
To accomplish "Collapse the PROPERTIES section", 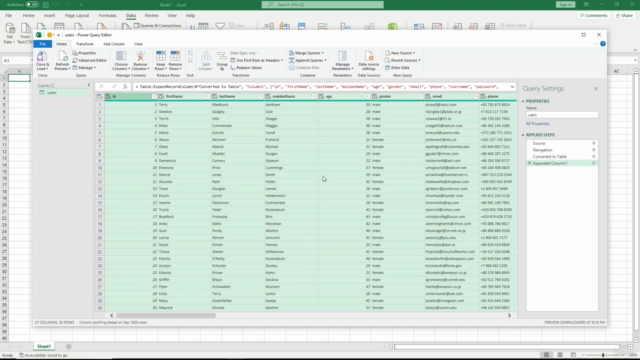I will [523, 101].
